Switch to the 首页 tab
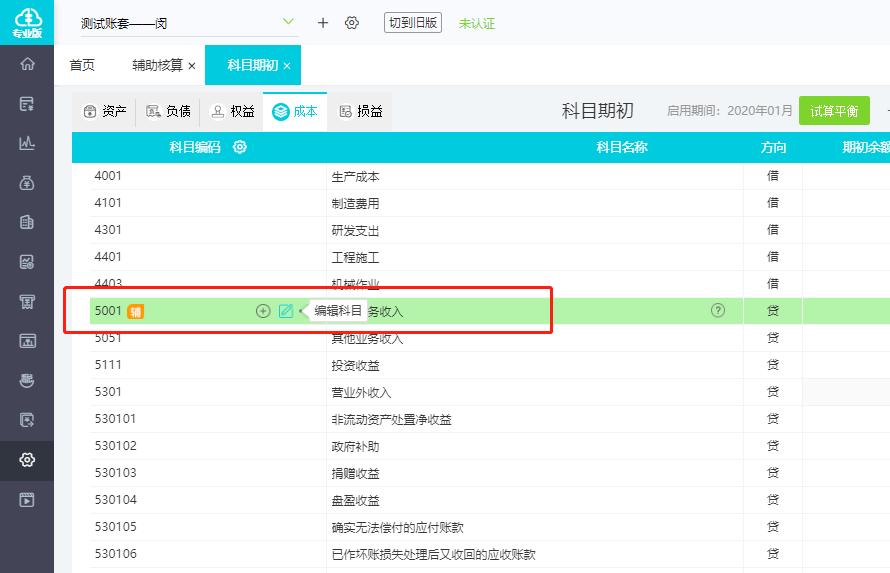The width and height of the screenshot is (890, 573). click(x=82, y=65)
